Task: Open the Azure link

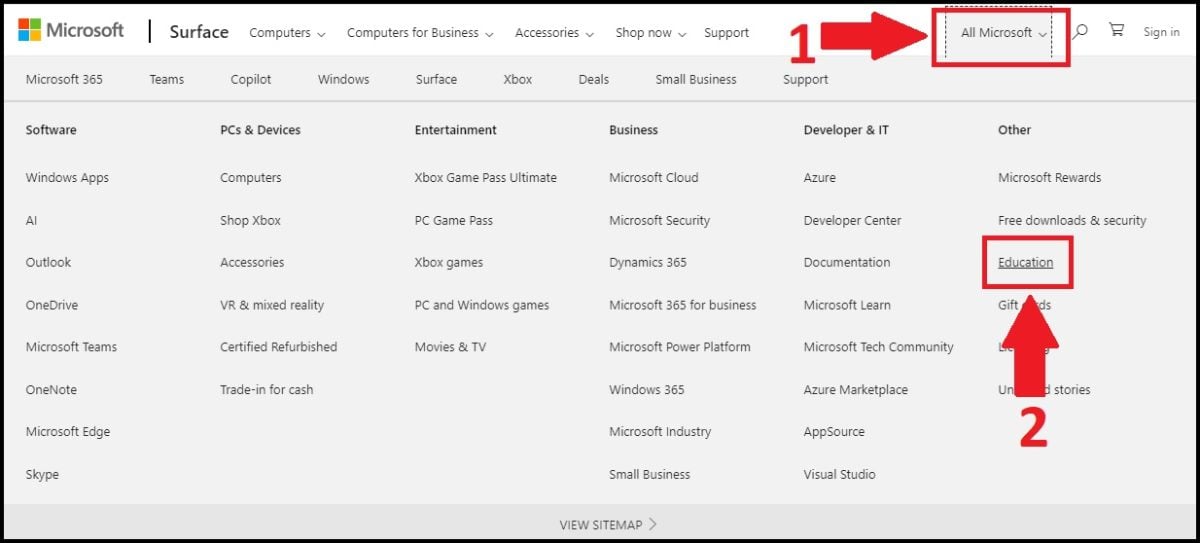Action: click(x=820, y=178)
